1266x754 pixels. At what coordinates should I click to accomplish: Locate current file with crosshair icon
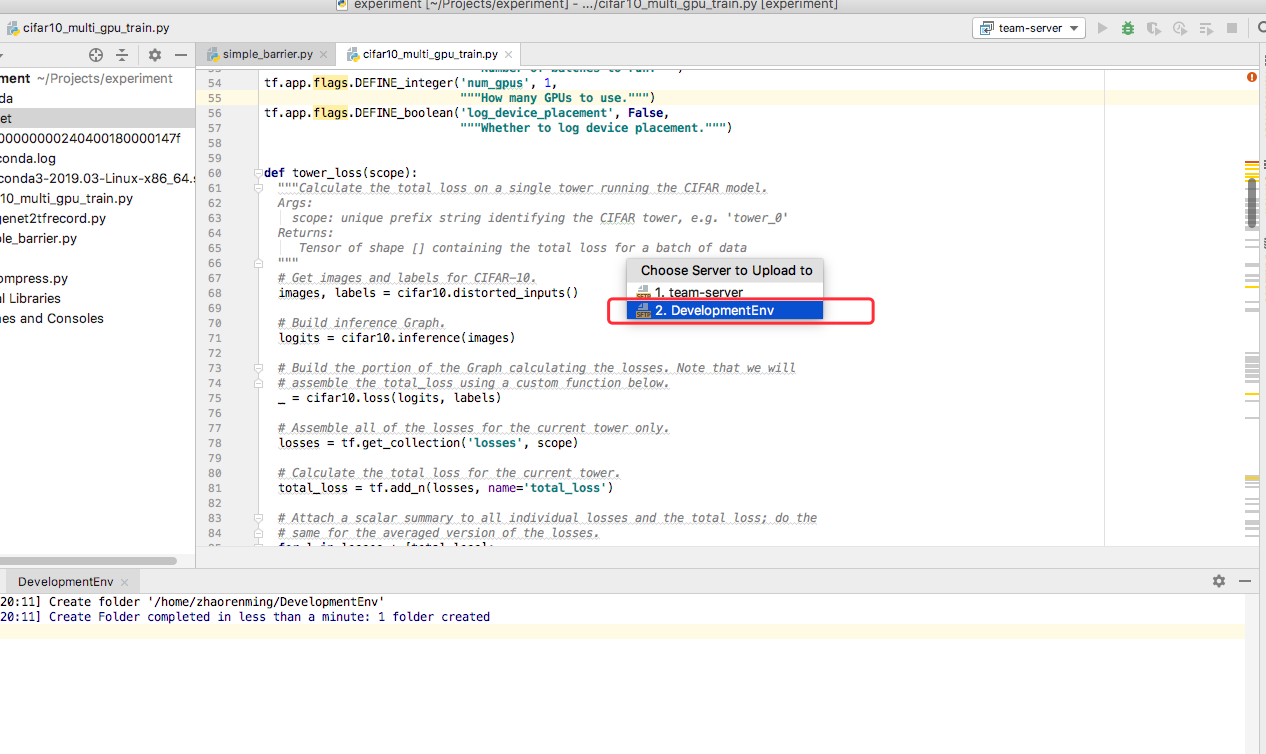coord(96,55)
